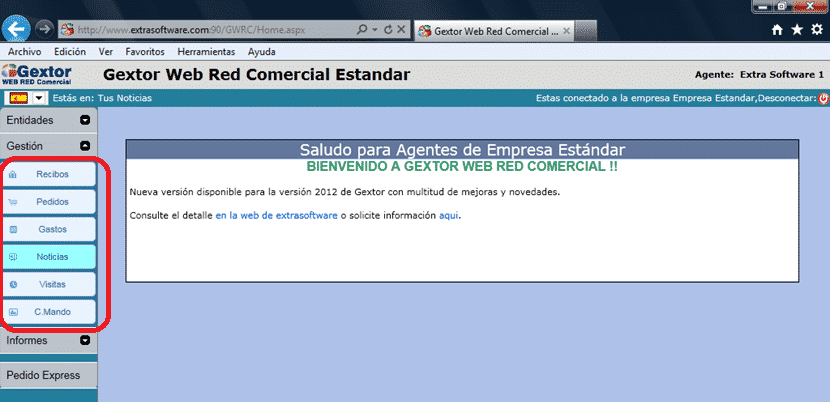Follow the 'en la web de extrasoftware' link
Image resolution: width=830 pixels, height=402 pixels.
(276, 216)
